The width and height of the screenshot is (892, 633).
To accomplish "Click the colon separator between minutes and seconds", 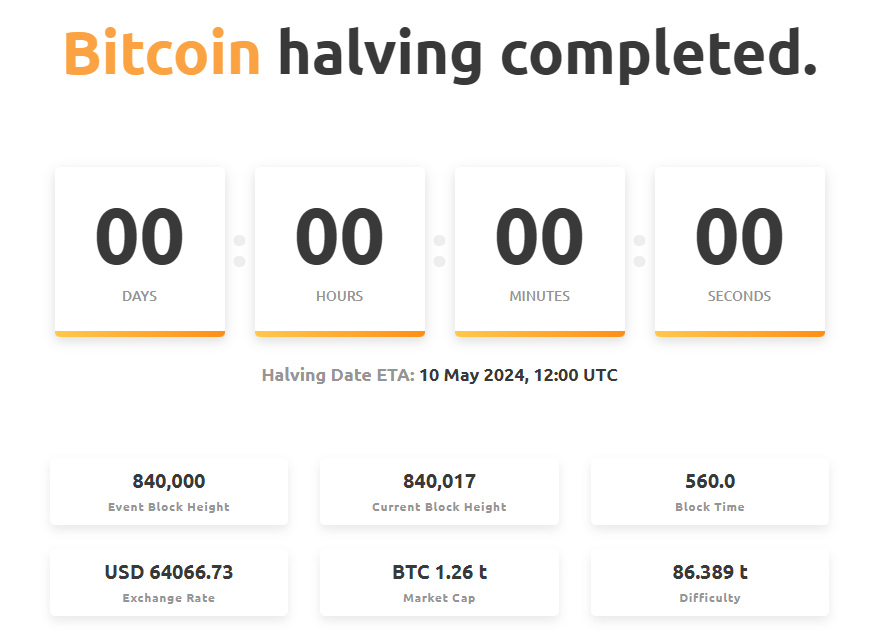I will tap(639, 251).
